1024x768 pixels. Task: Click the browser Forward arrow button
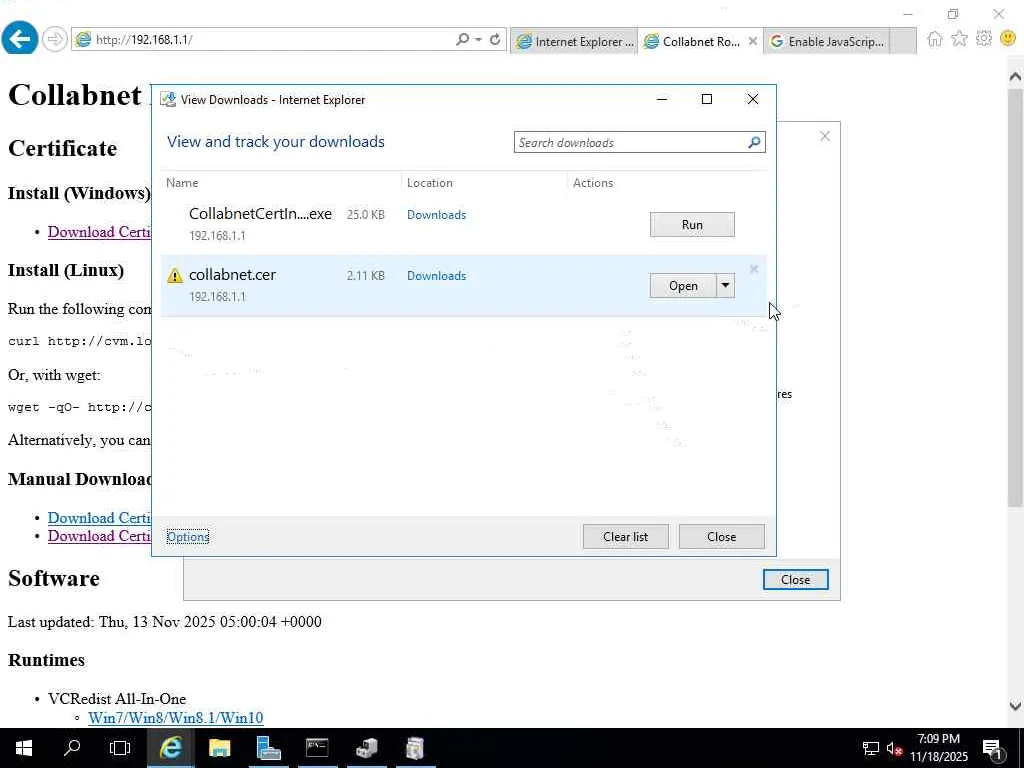[x=54, y=39]
